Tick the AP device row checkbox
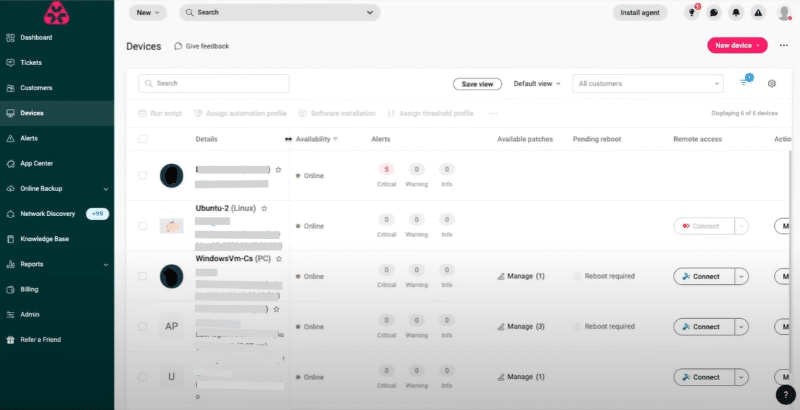The width and height of the screenshot is (800, 410). tap(143, 326)
